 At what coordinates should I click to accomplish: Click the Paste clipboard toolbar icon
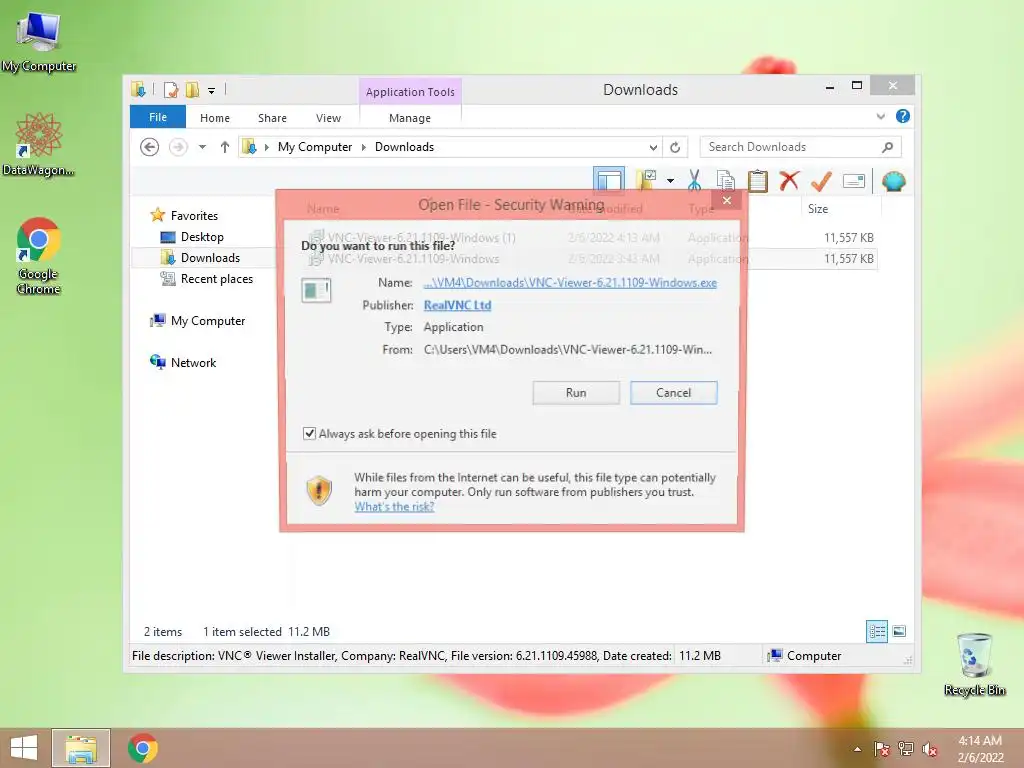tap(757, 180)
